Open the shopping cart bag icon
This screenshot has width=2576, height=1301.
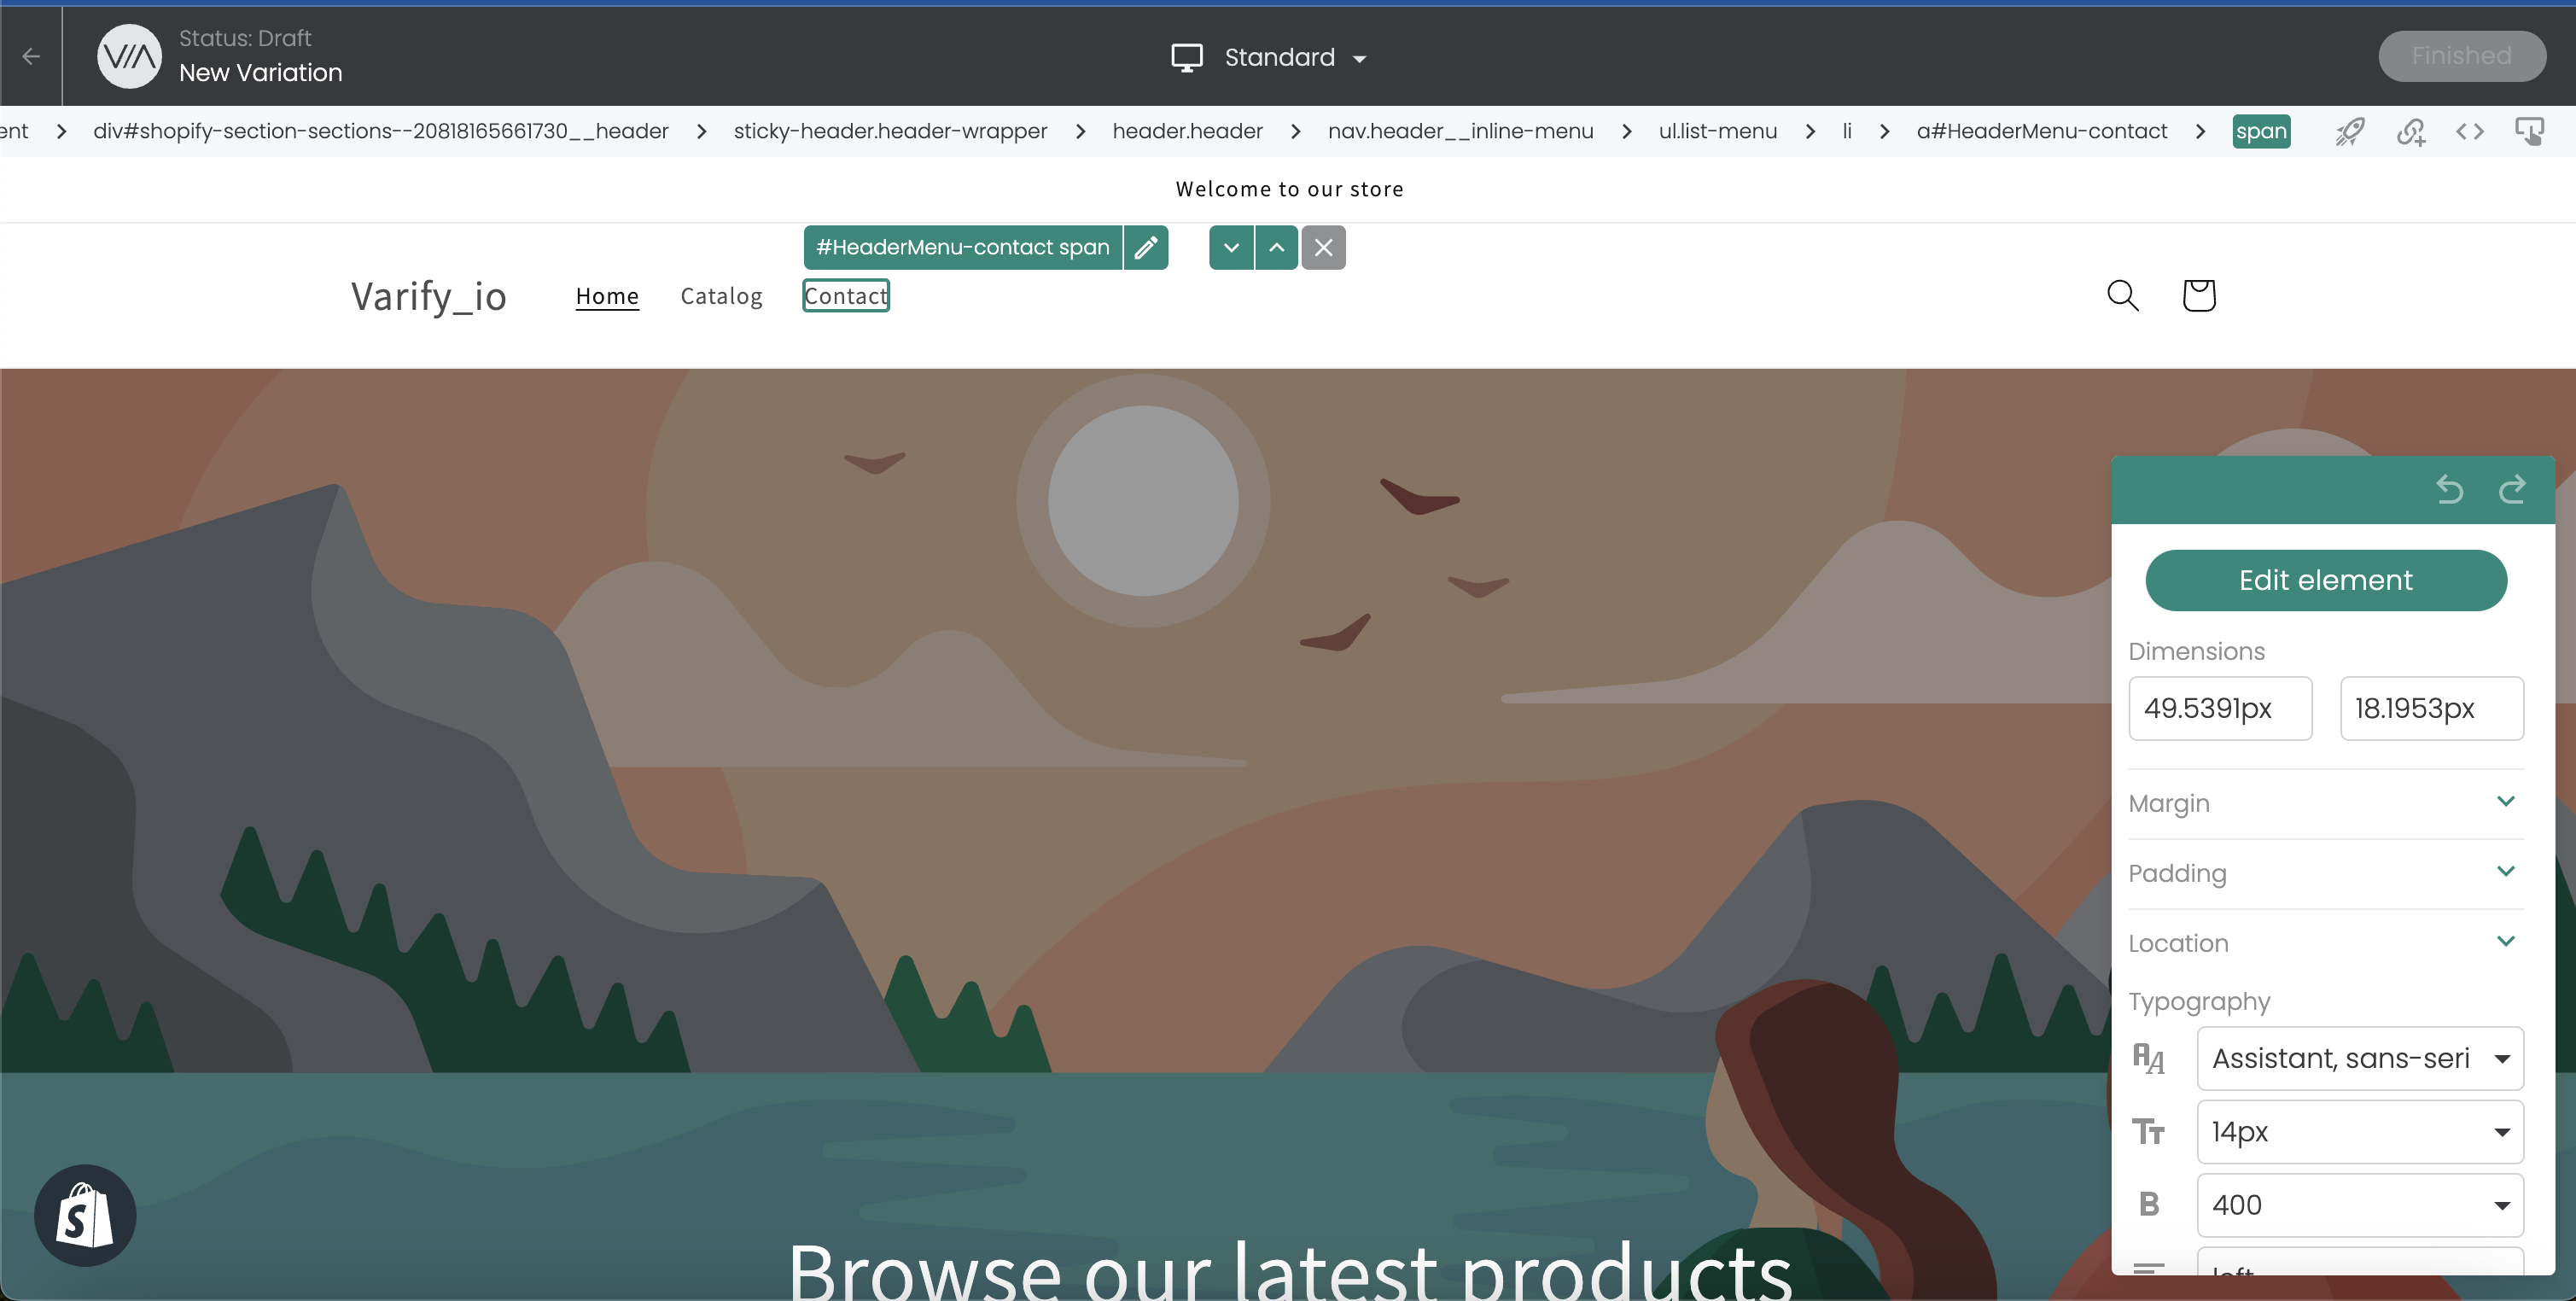pos(2198,295)
